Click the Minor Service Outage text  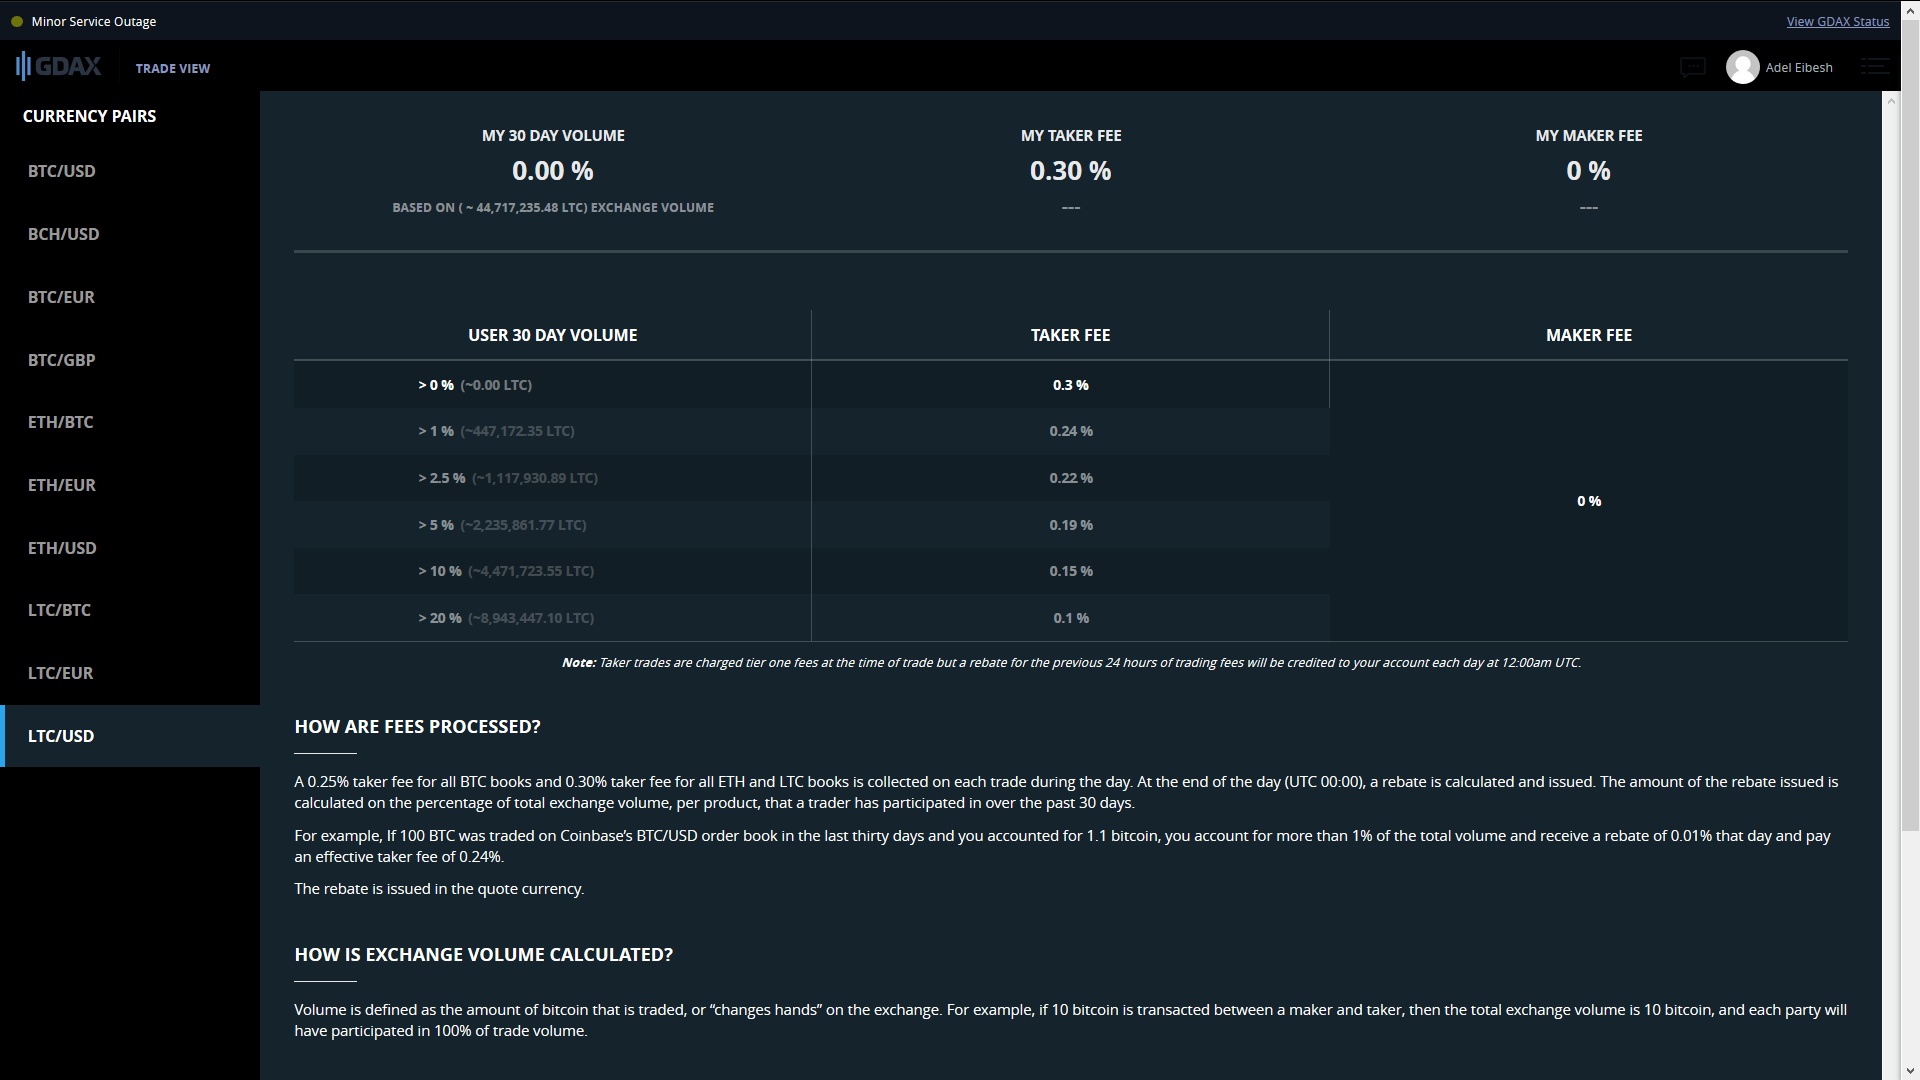(x=94, y=21)
